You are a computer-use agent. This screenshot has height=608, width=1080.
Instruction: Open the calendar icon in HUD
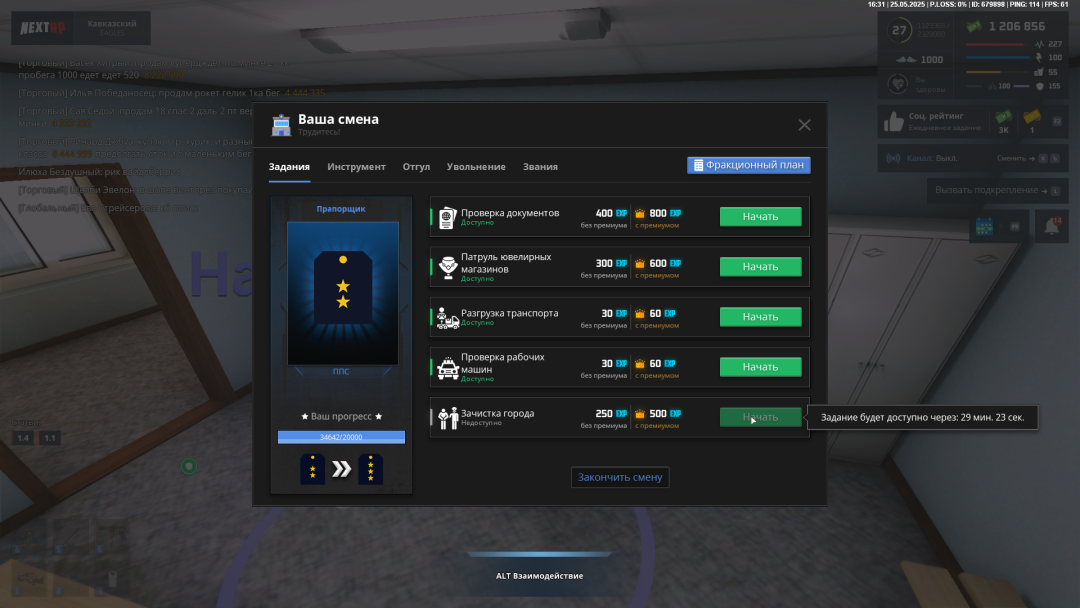(983, 227)
